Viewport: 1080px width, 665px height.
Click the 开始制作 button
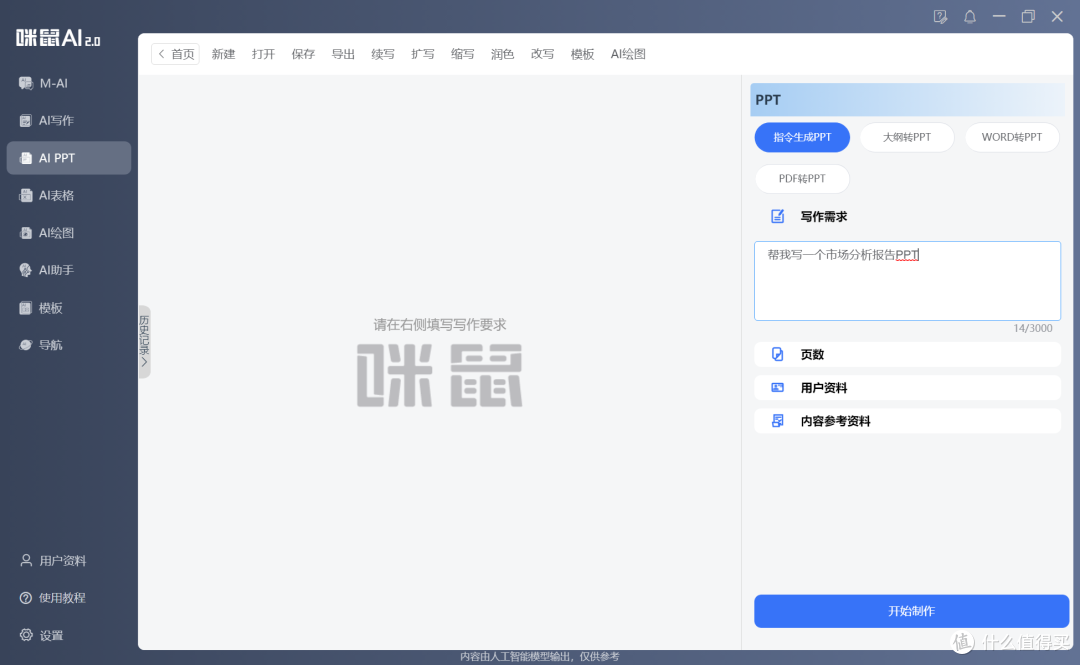(x=911, y=611)
